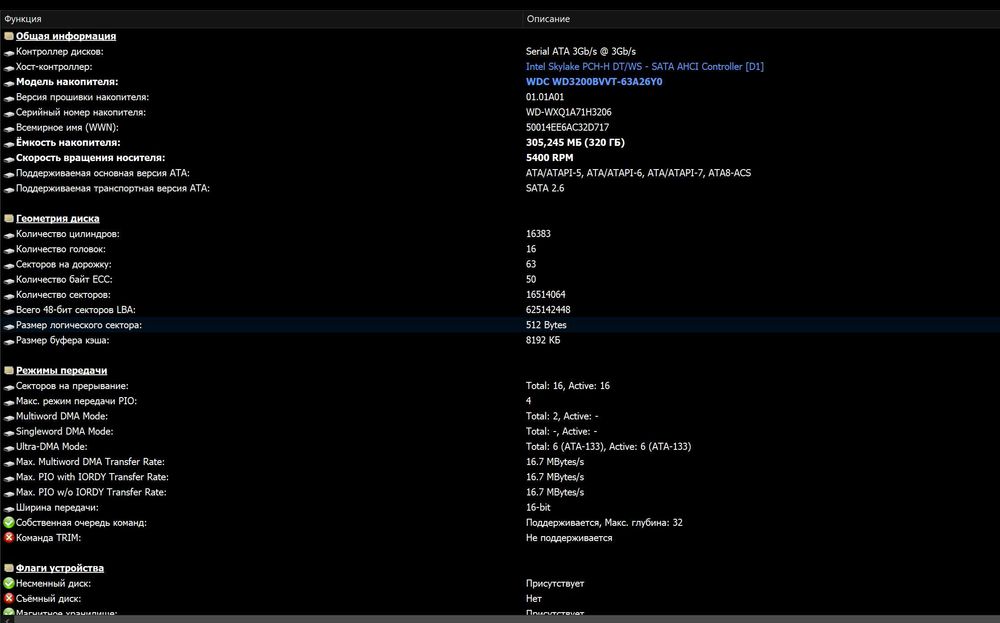Click the folder icon beside Общая информация
1000x623 pixels.
pos(9,36)
